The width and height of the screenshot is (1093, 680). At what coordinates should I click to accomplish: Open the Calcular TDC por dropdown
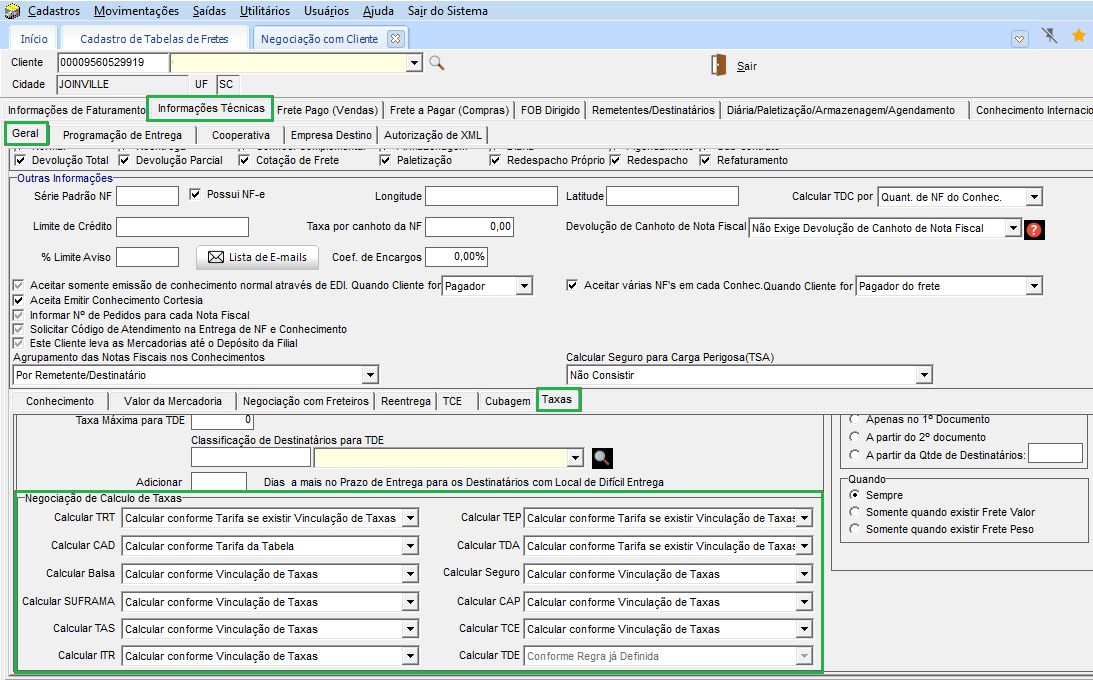[1033, 197]
